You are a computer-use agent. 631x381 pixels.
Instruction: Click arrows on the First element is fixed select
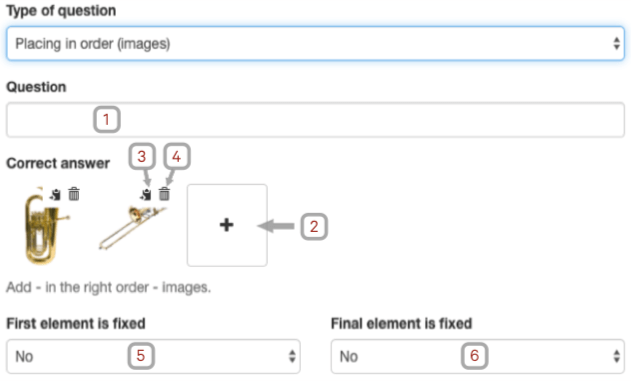pyautogui.click(x=292, y=356)
